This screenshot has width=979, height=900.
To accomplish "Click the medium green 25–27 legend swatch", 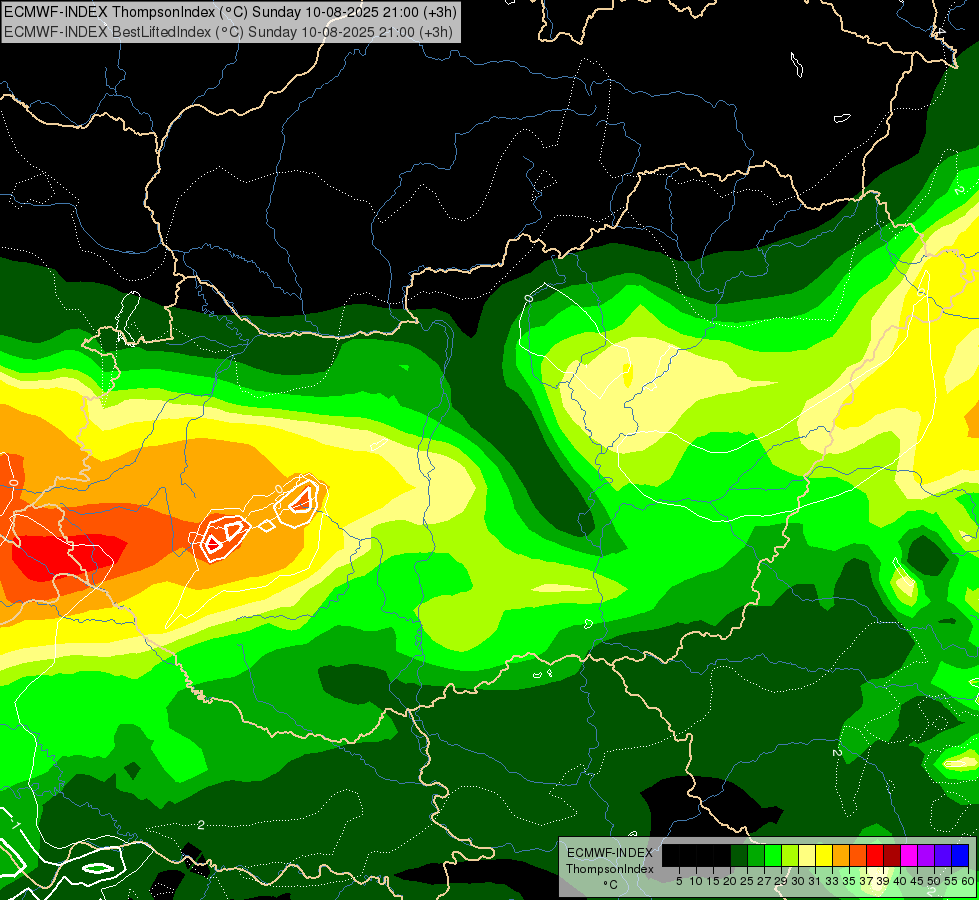I will (756, 855).
